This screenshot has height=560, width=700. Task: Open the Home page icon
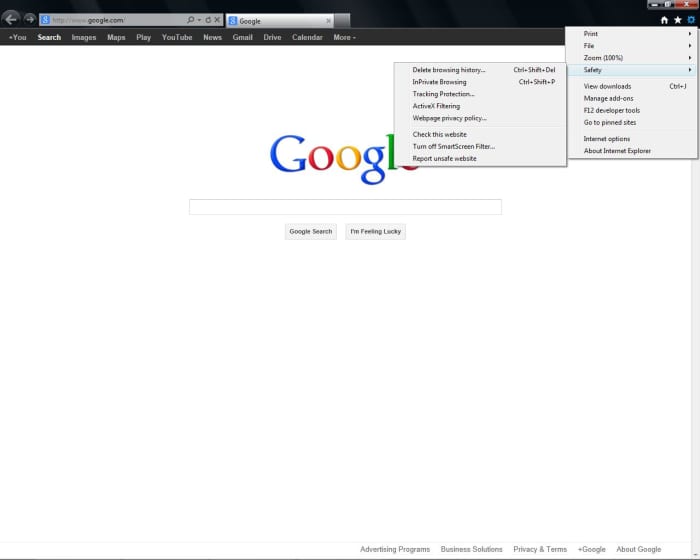click(664, 20)
